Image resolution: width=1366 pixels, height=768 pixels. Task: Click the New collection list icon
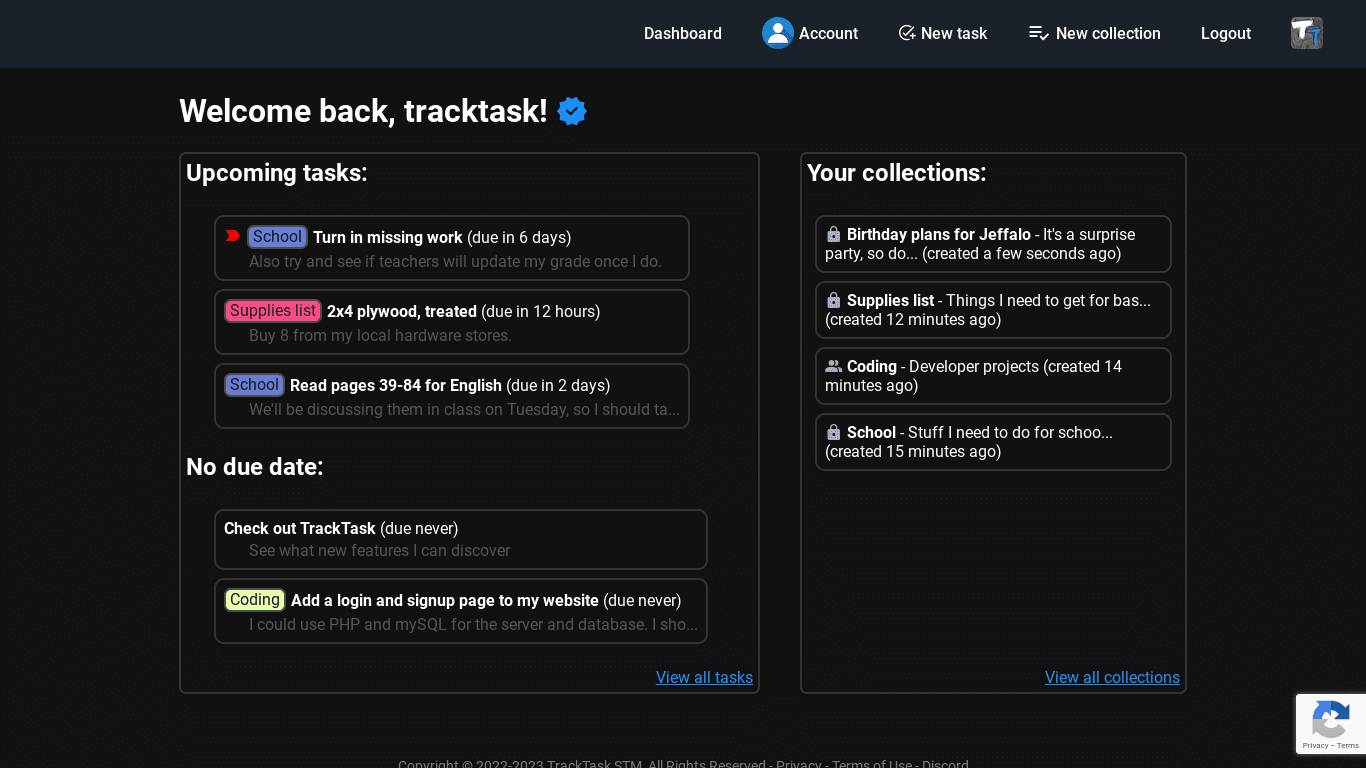[x=1038, y=33]
